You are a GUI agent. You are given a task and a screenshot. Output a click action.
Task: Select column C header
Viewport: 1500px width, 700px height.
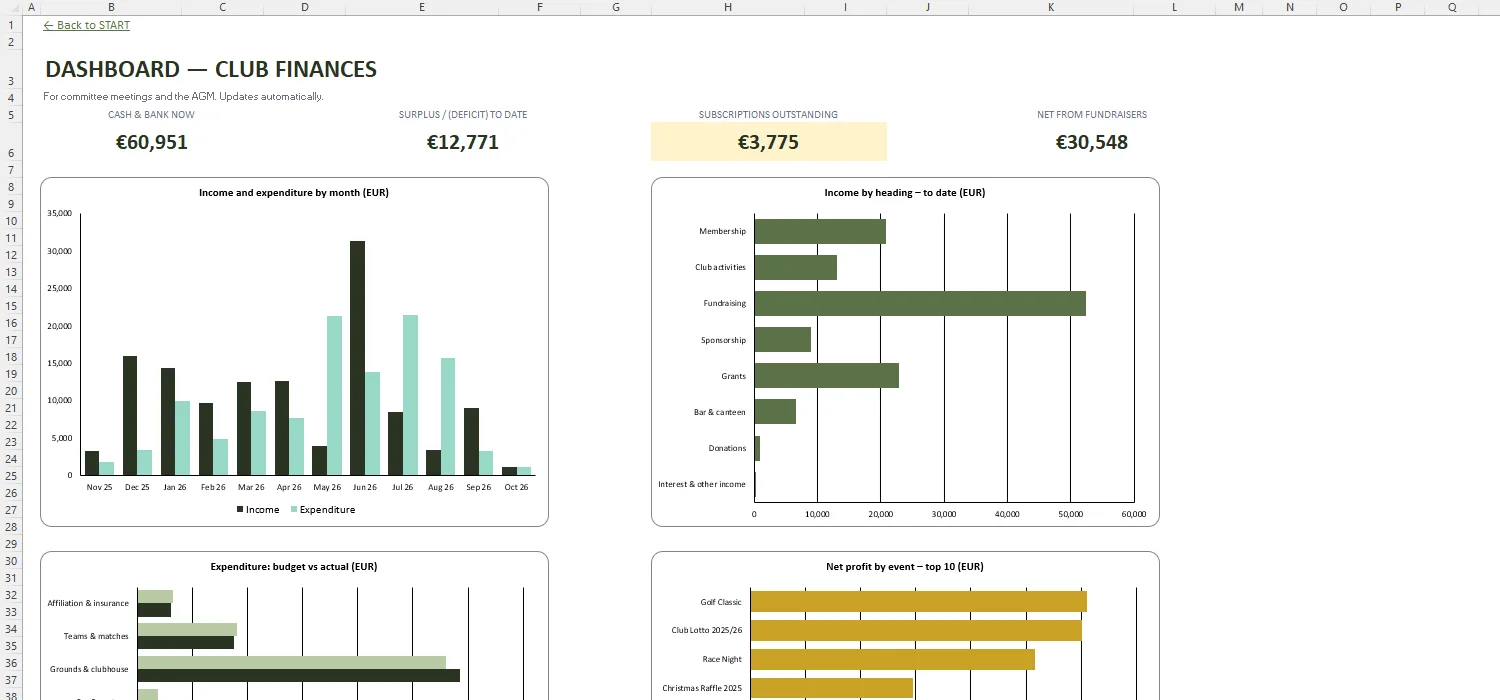[x=222, y=7]
